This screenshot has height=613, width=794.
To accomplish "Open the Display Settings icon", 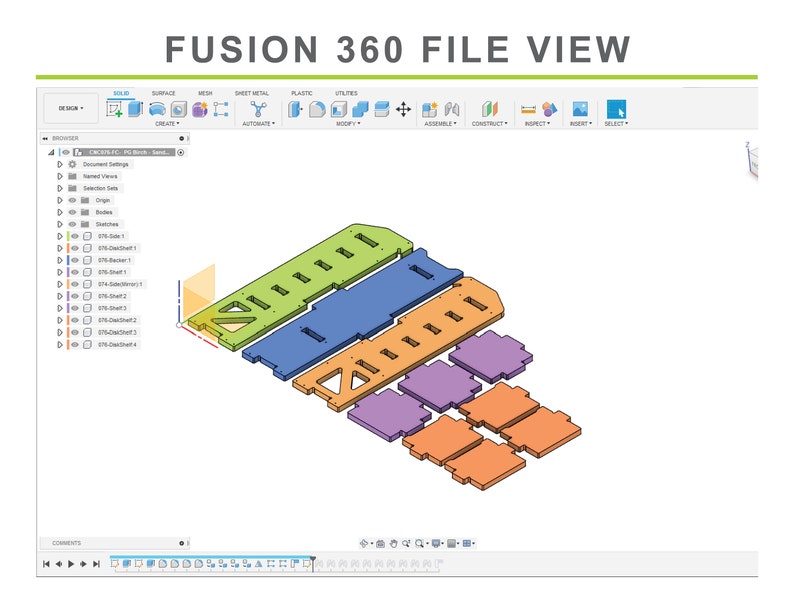I will point(435,543).
